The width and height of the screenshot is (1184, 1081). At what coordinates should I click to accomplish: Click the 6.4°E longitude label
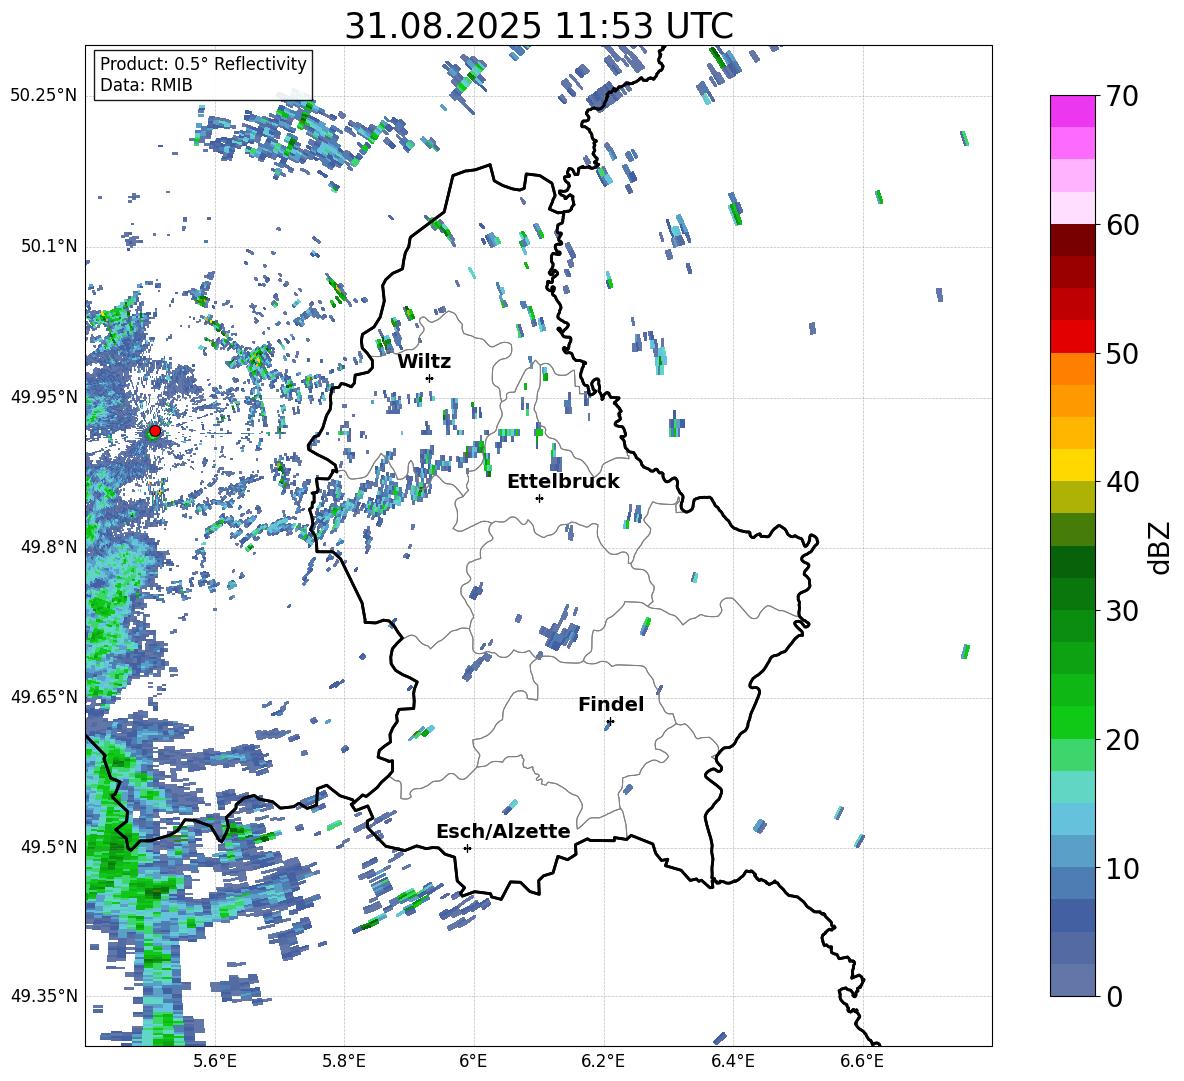732,1062
